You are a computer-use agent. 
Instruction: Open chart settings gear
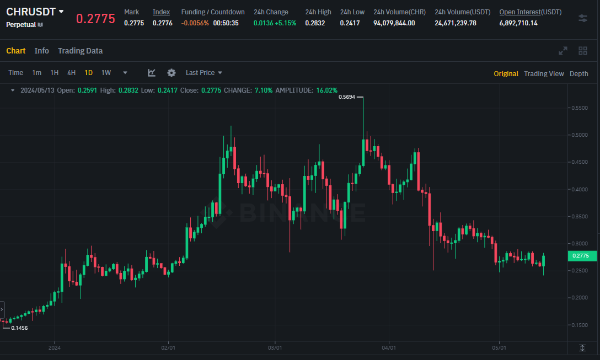tap(171, 73)
